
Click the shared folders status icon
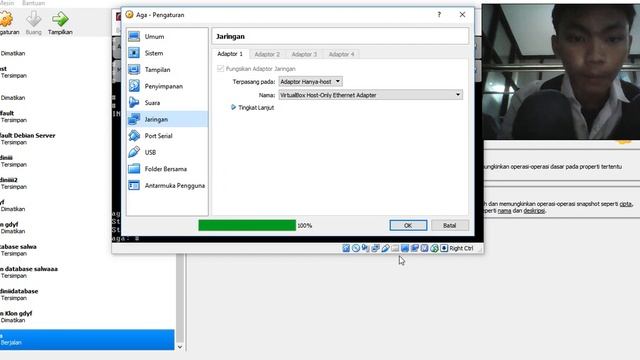coord(395,248)
